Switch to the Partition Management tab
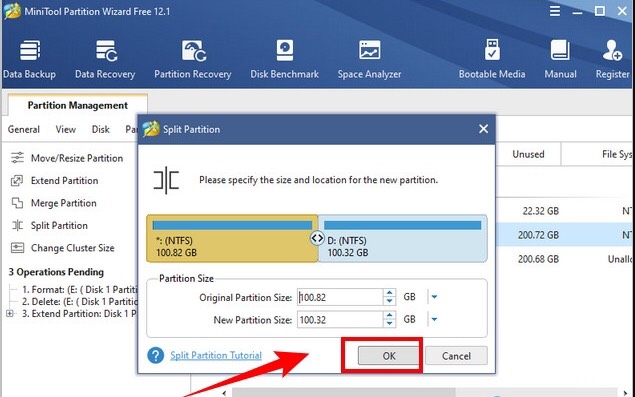This screenshot has width=635, height=397. coord(78,105)
